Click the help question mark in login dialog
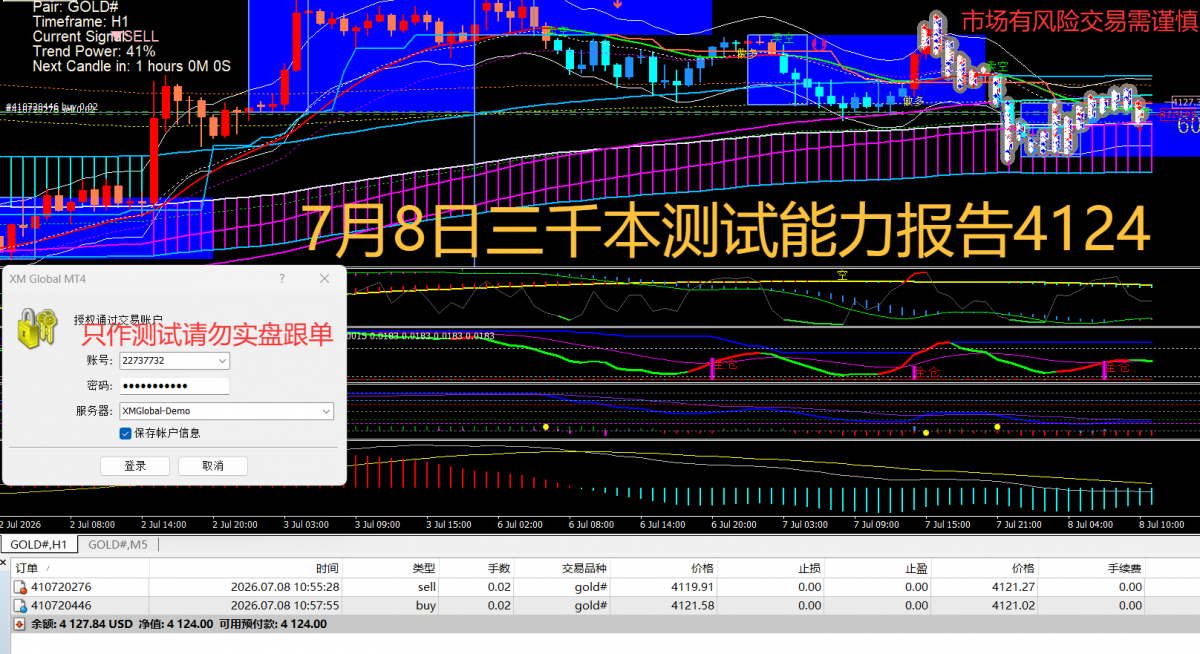The width and height of the screenshot is (1200, 654). [x=282, y=279]
